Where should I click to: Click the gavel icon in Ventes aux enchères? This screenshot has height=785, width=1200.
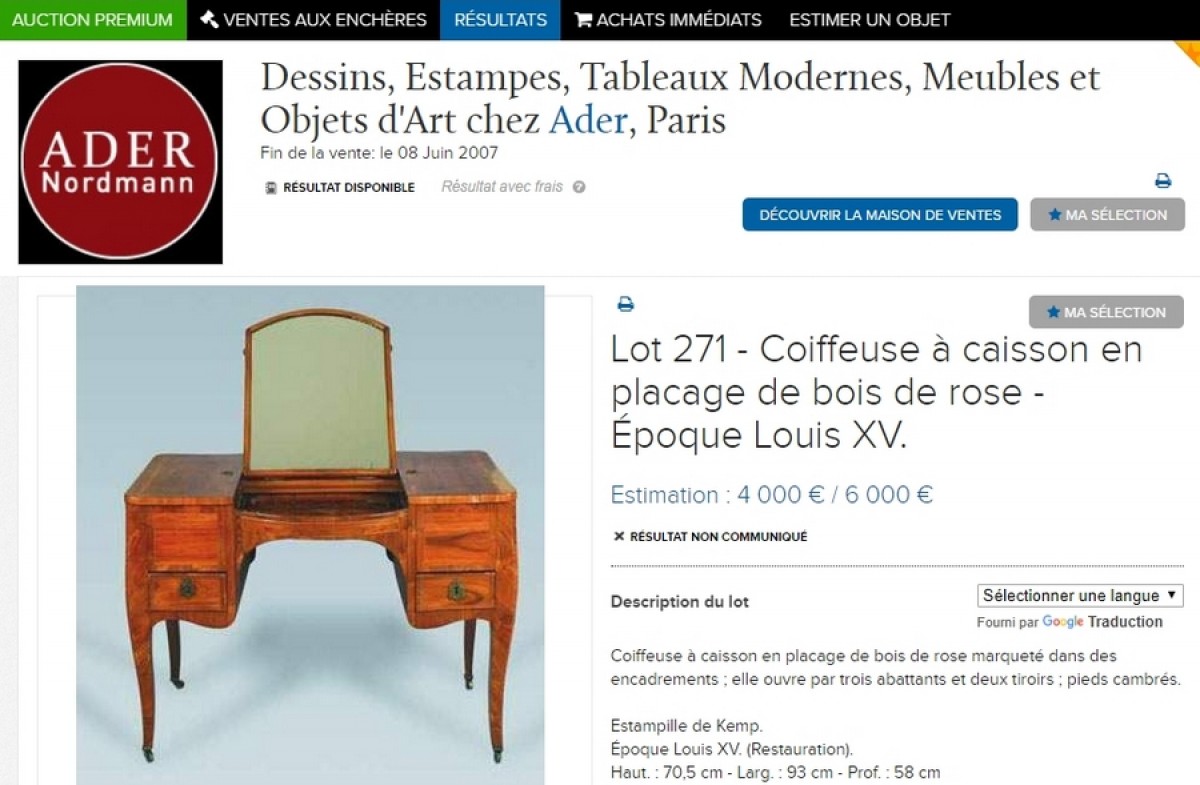pos(209,19)
